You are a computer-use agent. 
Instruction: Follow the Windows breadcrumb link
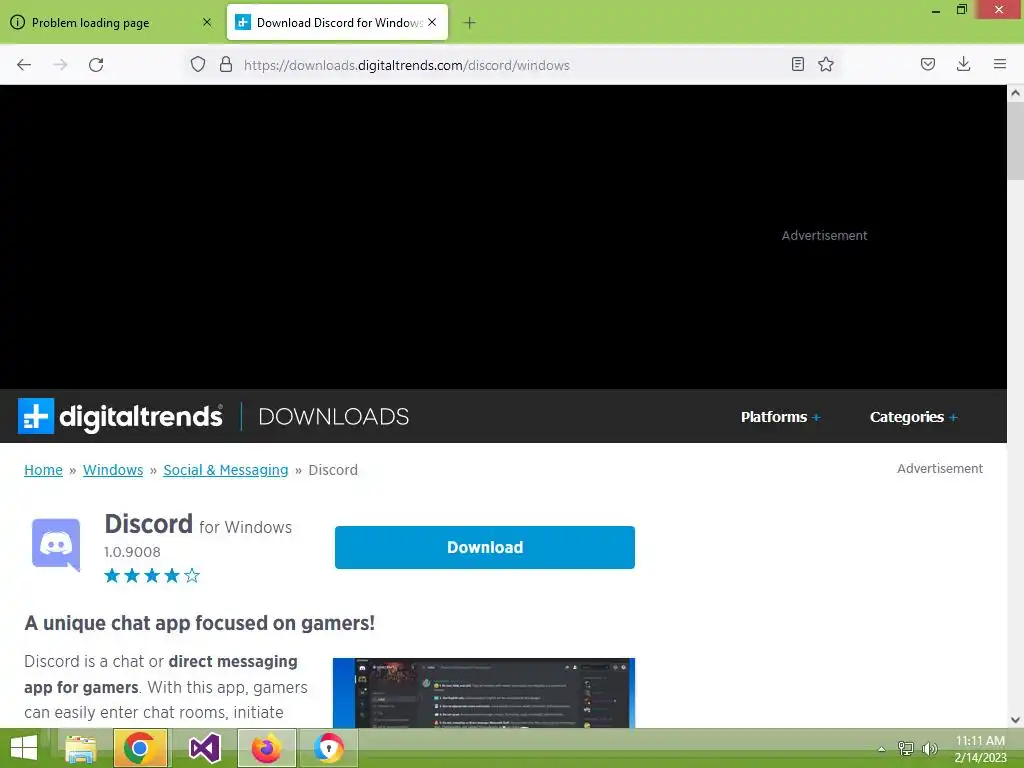(113, 470)
